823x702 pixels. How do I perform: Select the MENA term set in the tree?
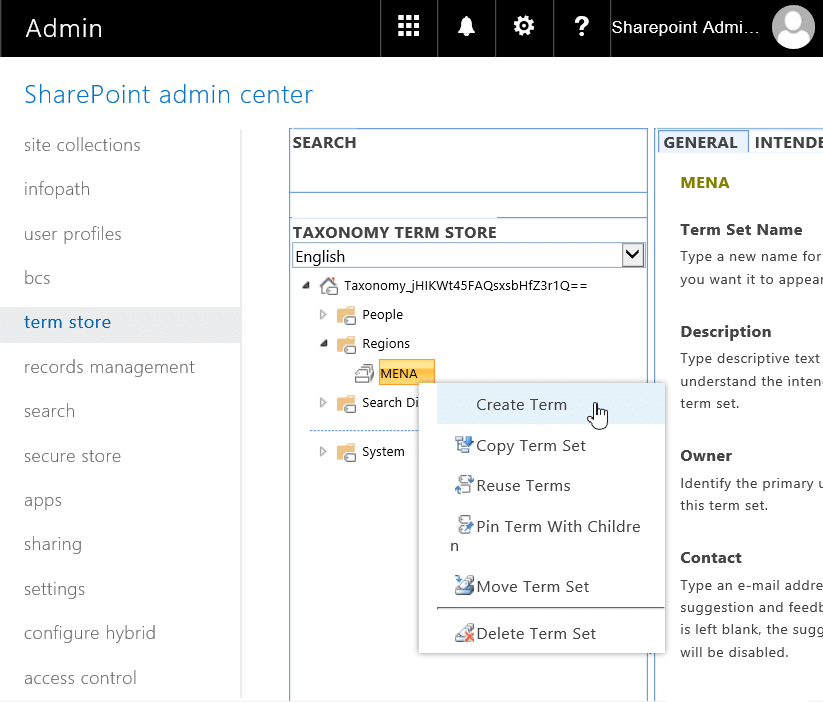(400, 372)
